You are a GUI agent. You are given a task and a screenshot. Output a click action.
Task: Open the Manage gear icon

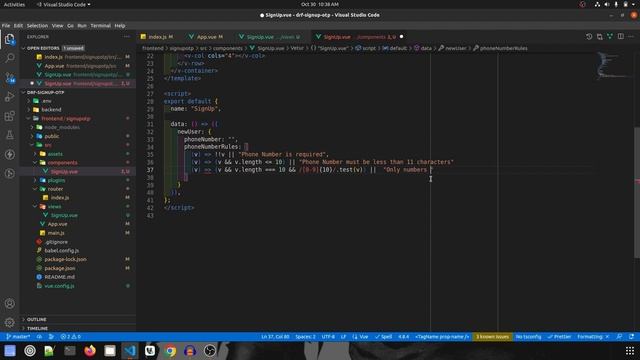(10, 322)
